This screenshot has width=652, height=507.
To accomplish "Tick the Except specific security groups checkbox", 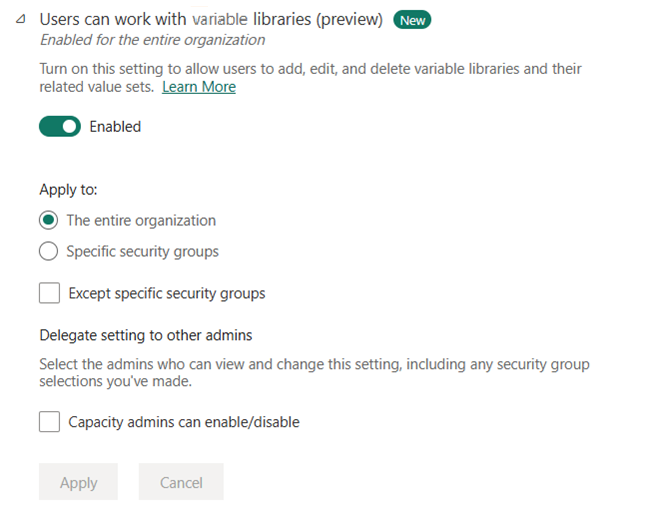I will tap(49, 294).
